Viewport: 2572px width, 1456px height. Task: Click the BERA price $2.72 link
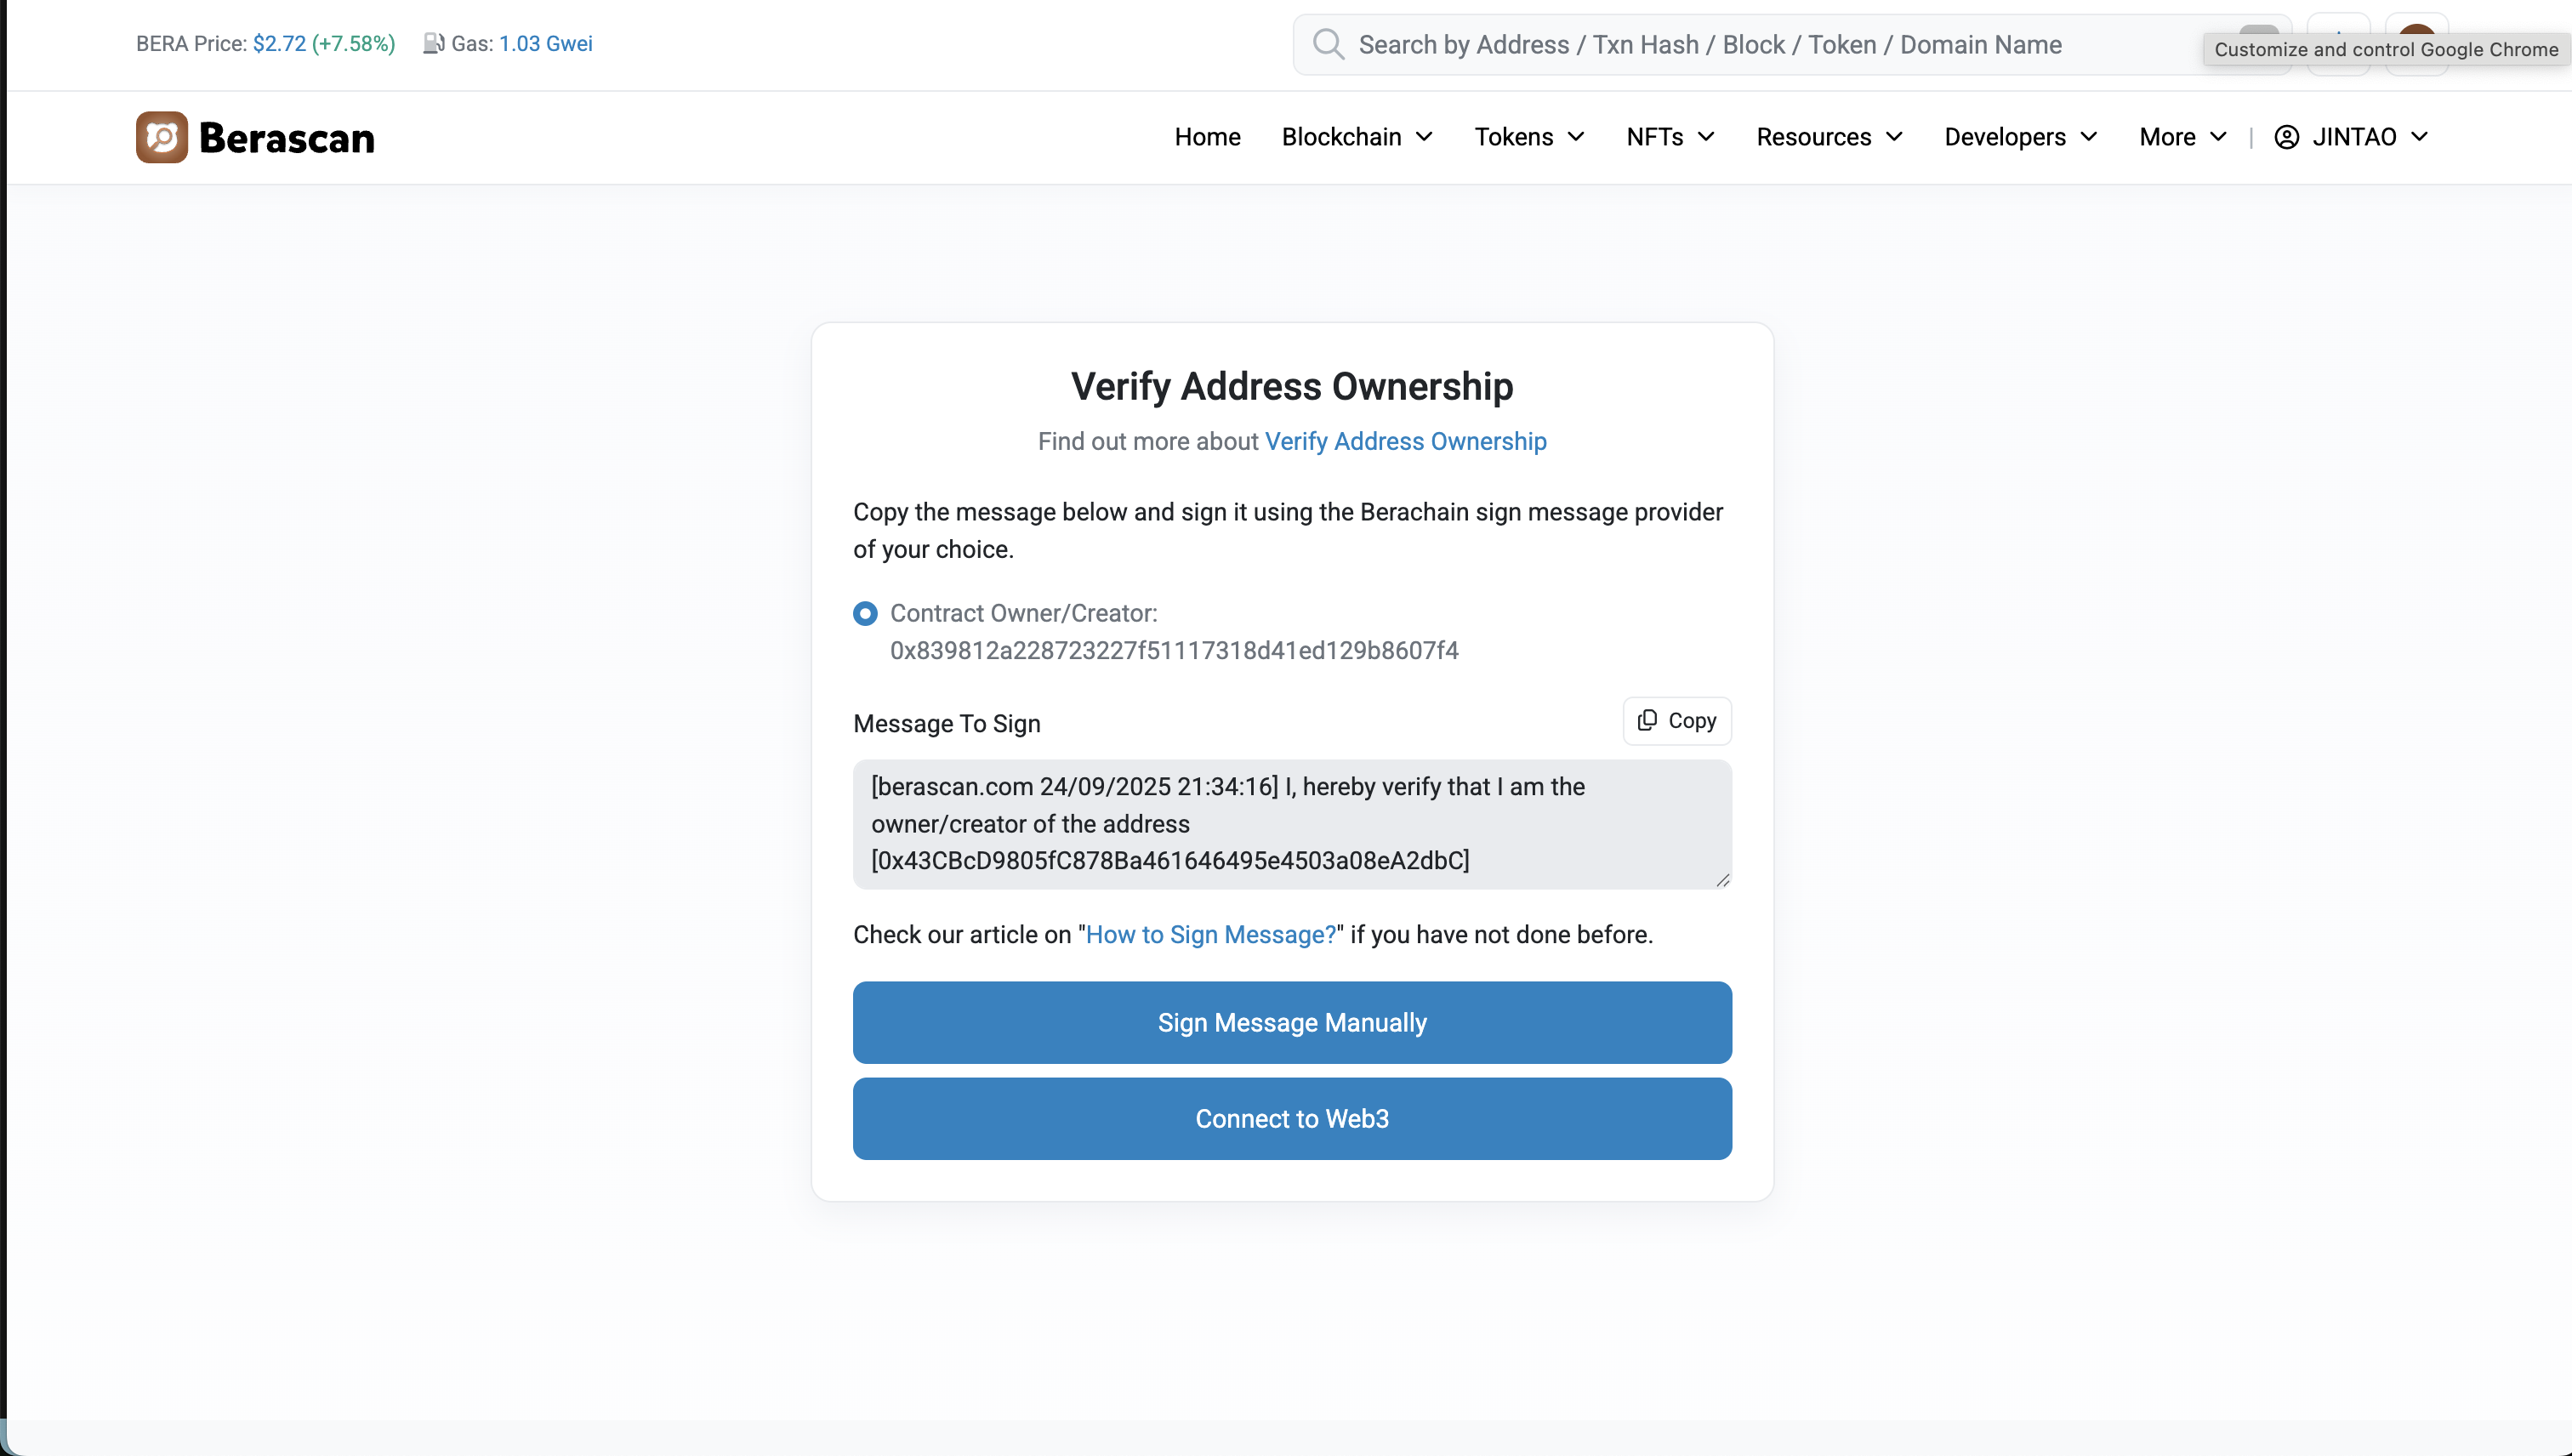[279, 43]
